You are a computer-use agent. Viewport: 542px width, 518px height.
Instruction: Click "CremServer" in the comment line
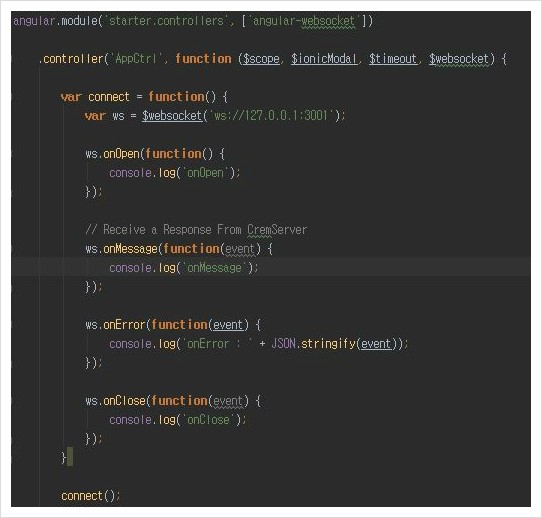(x=277, y=230)
